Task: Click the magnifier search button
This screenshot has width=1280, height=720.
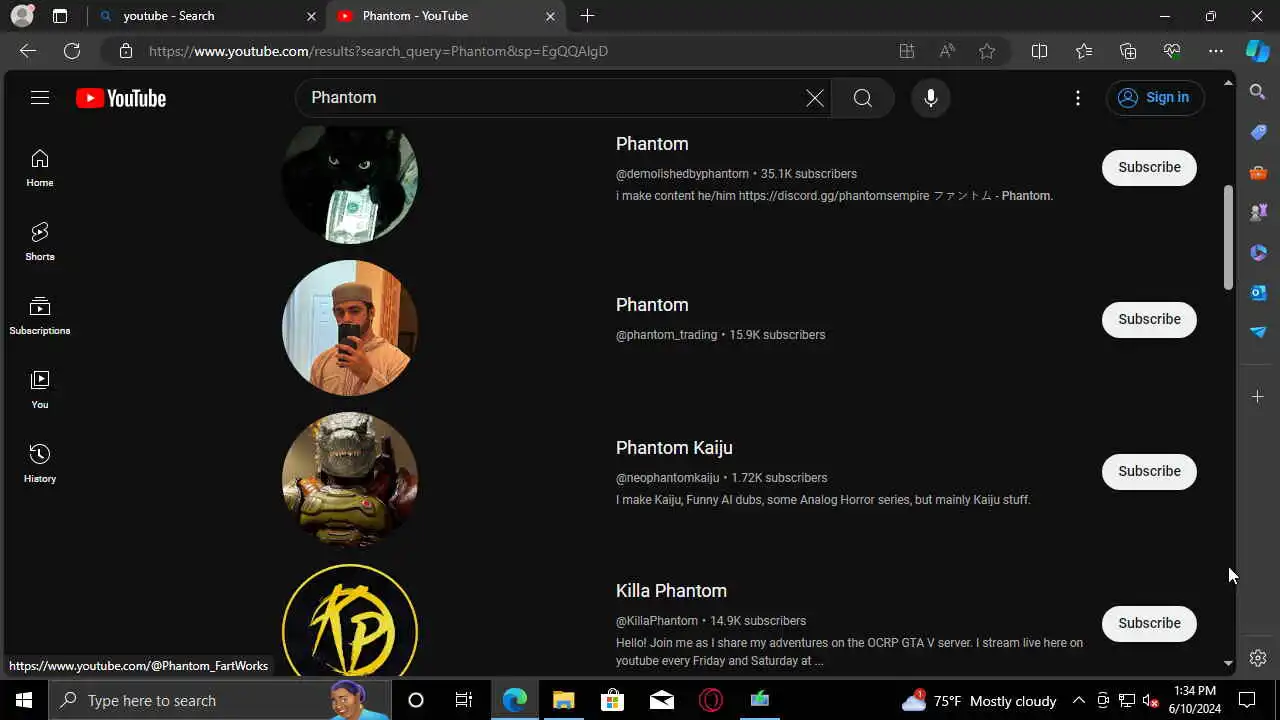Action: [863, 98]
